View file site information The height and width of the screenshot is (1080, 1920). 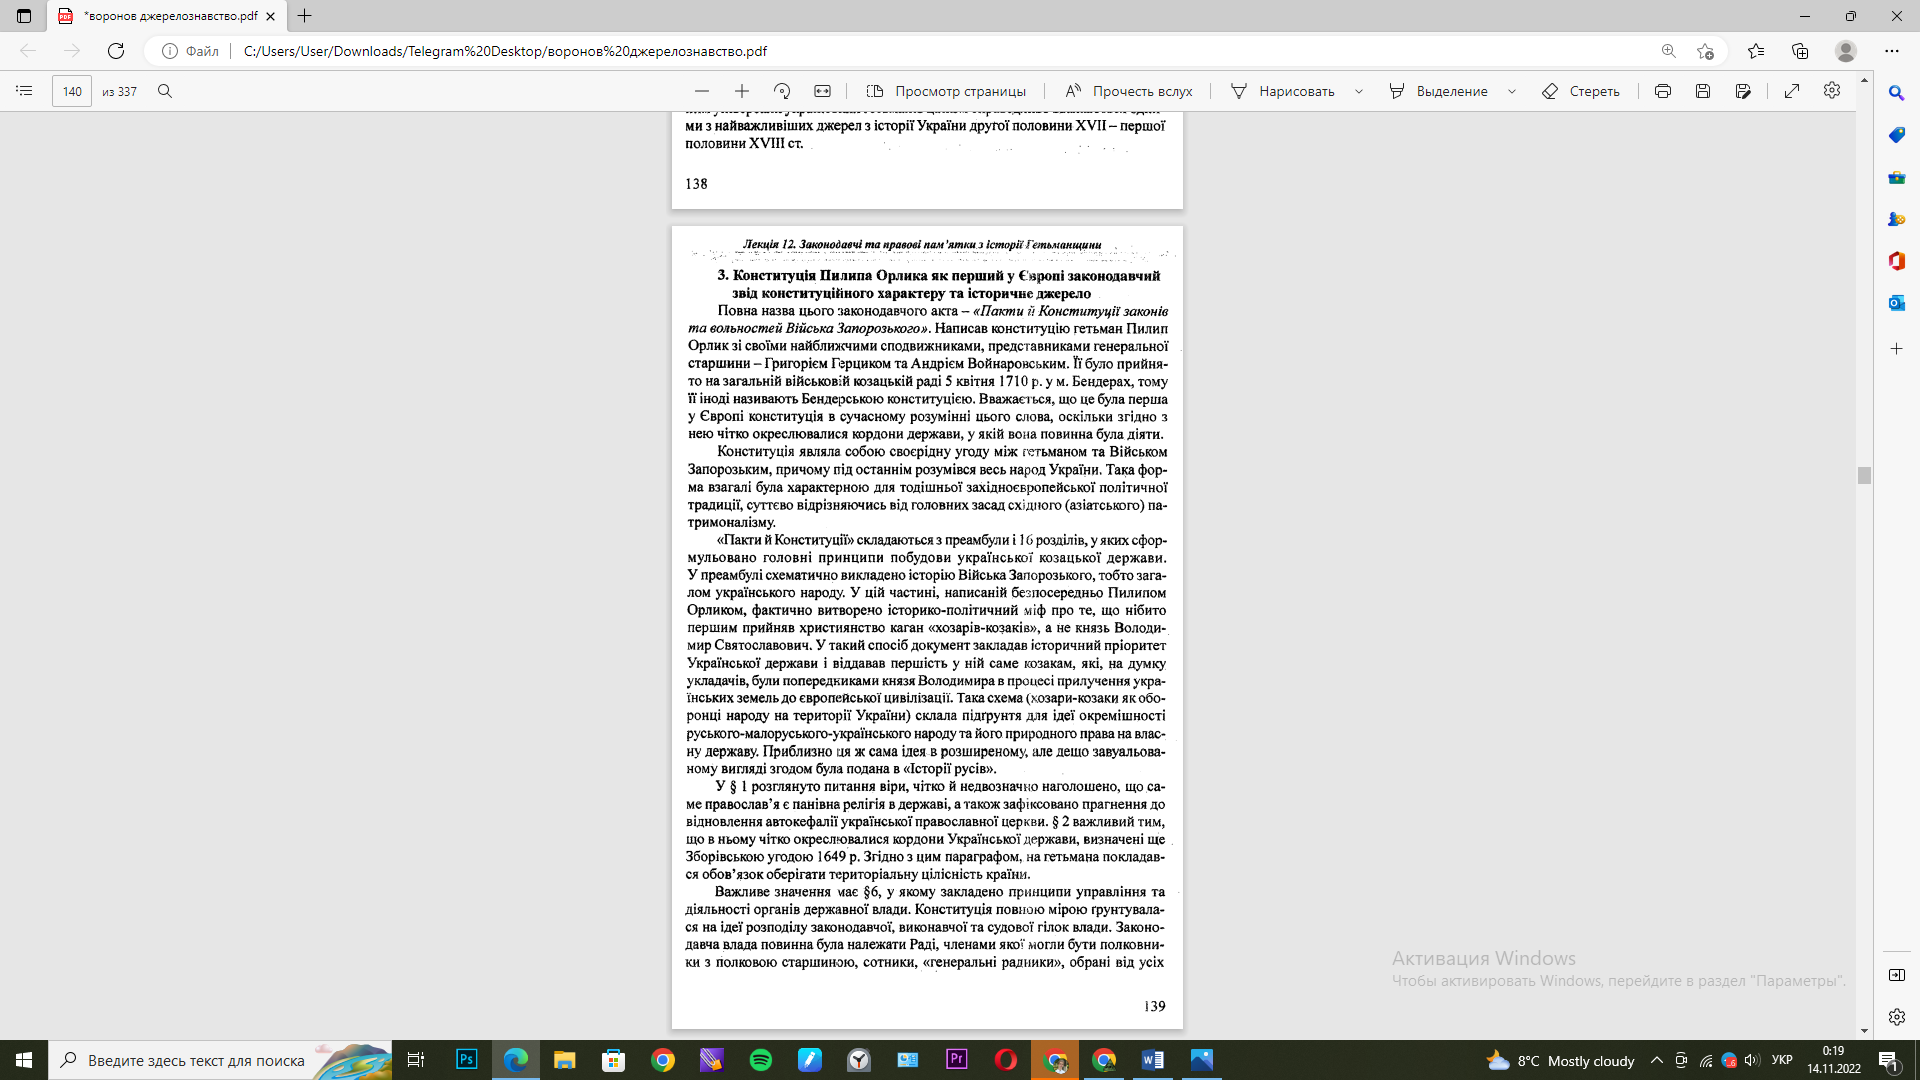pos(191,51)
